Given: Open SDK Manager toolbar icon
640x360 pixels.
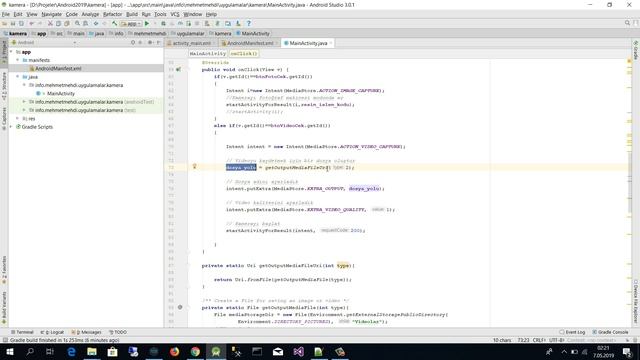Looking at the screenshot, I should [x=238, y=24].
